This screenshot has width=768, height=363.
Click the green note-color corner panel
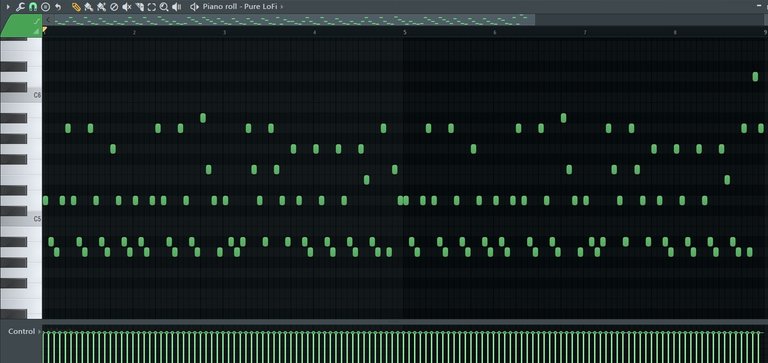21,25
